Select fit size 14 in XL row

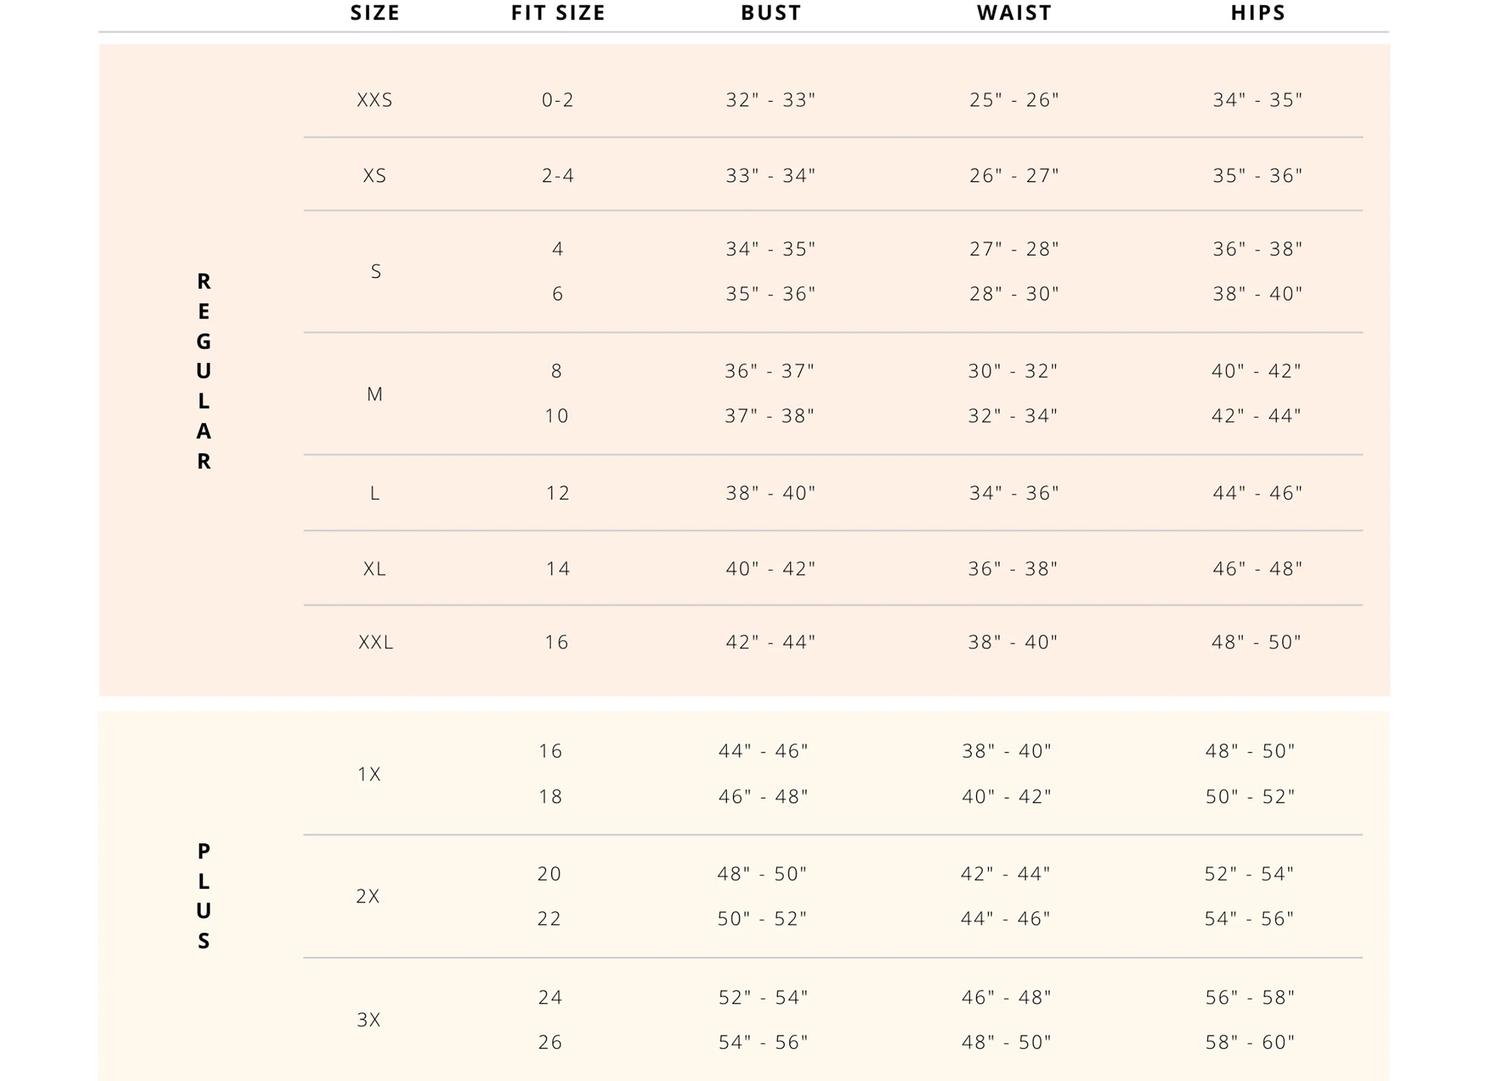(x=558, y=569)
